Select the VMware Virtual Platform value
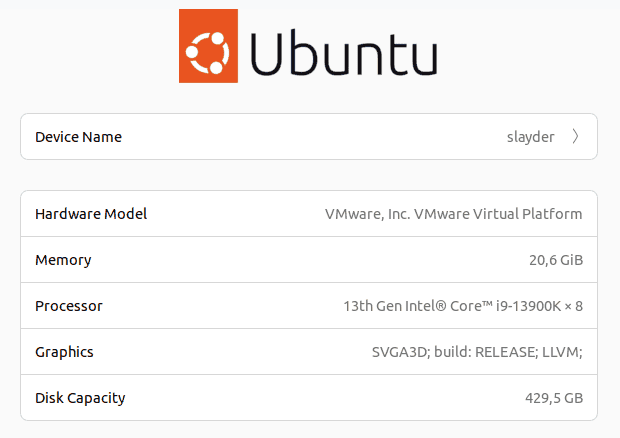This screenshot has height=438, width=620. pyautogui.click(x=454, y=214)
